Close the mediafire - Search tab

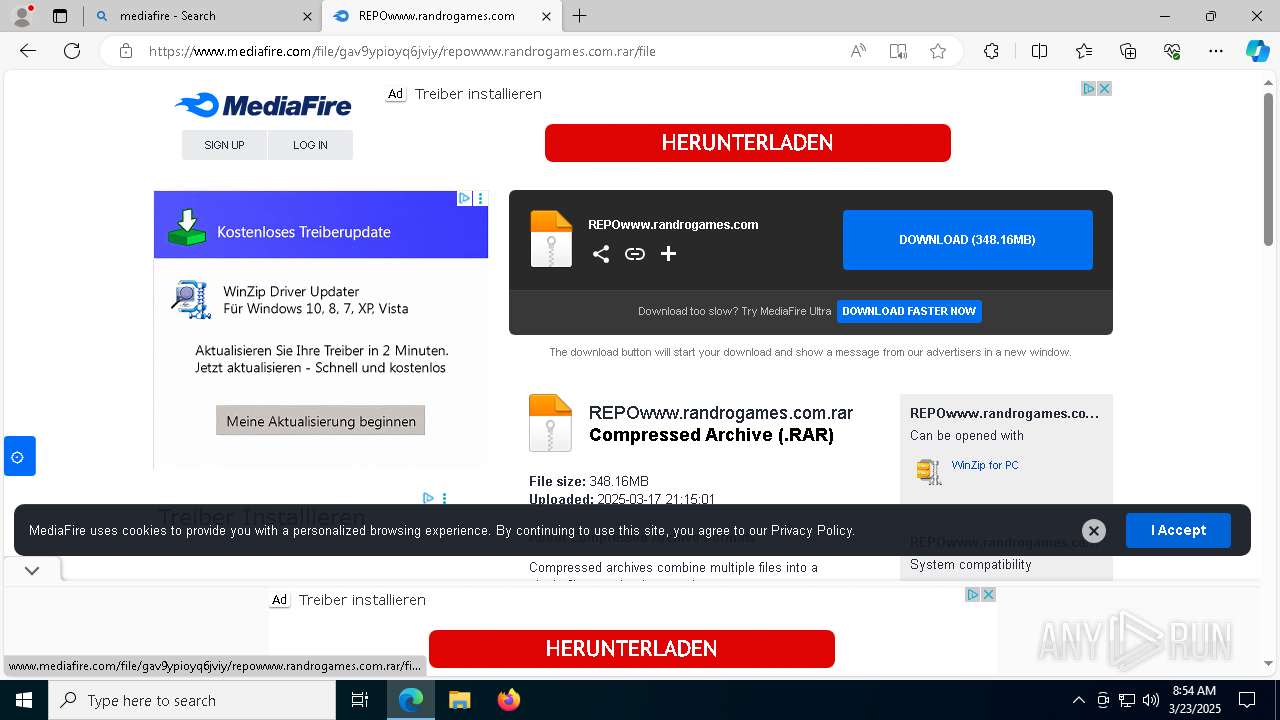307,16
